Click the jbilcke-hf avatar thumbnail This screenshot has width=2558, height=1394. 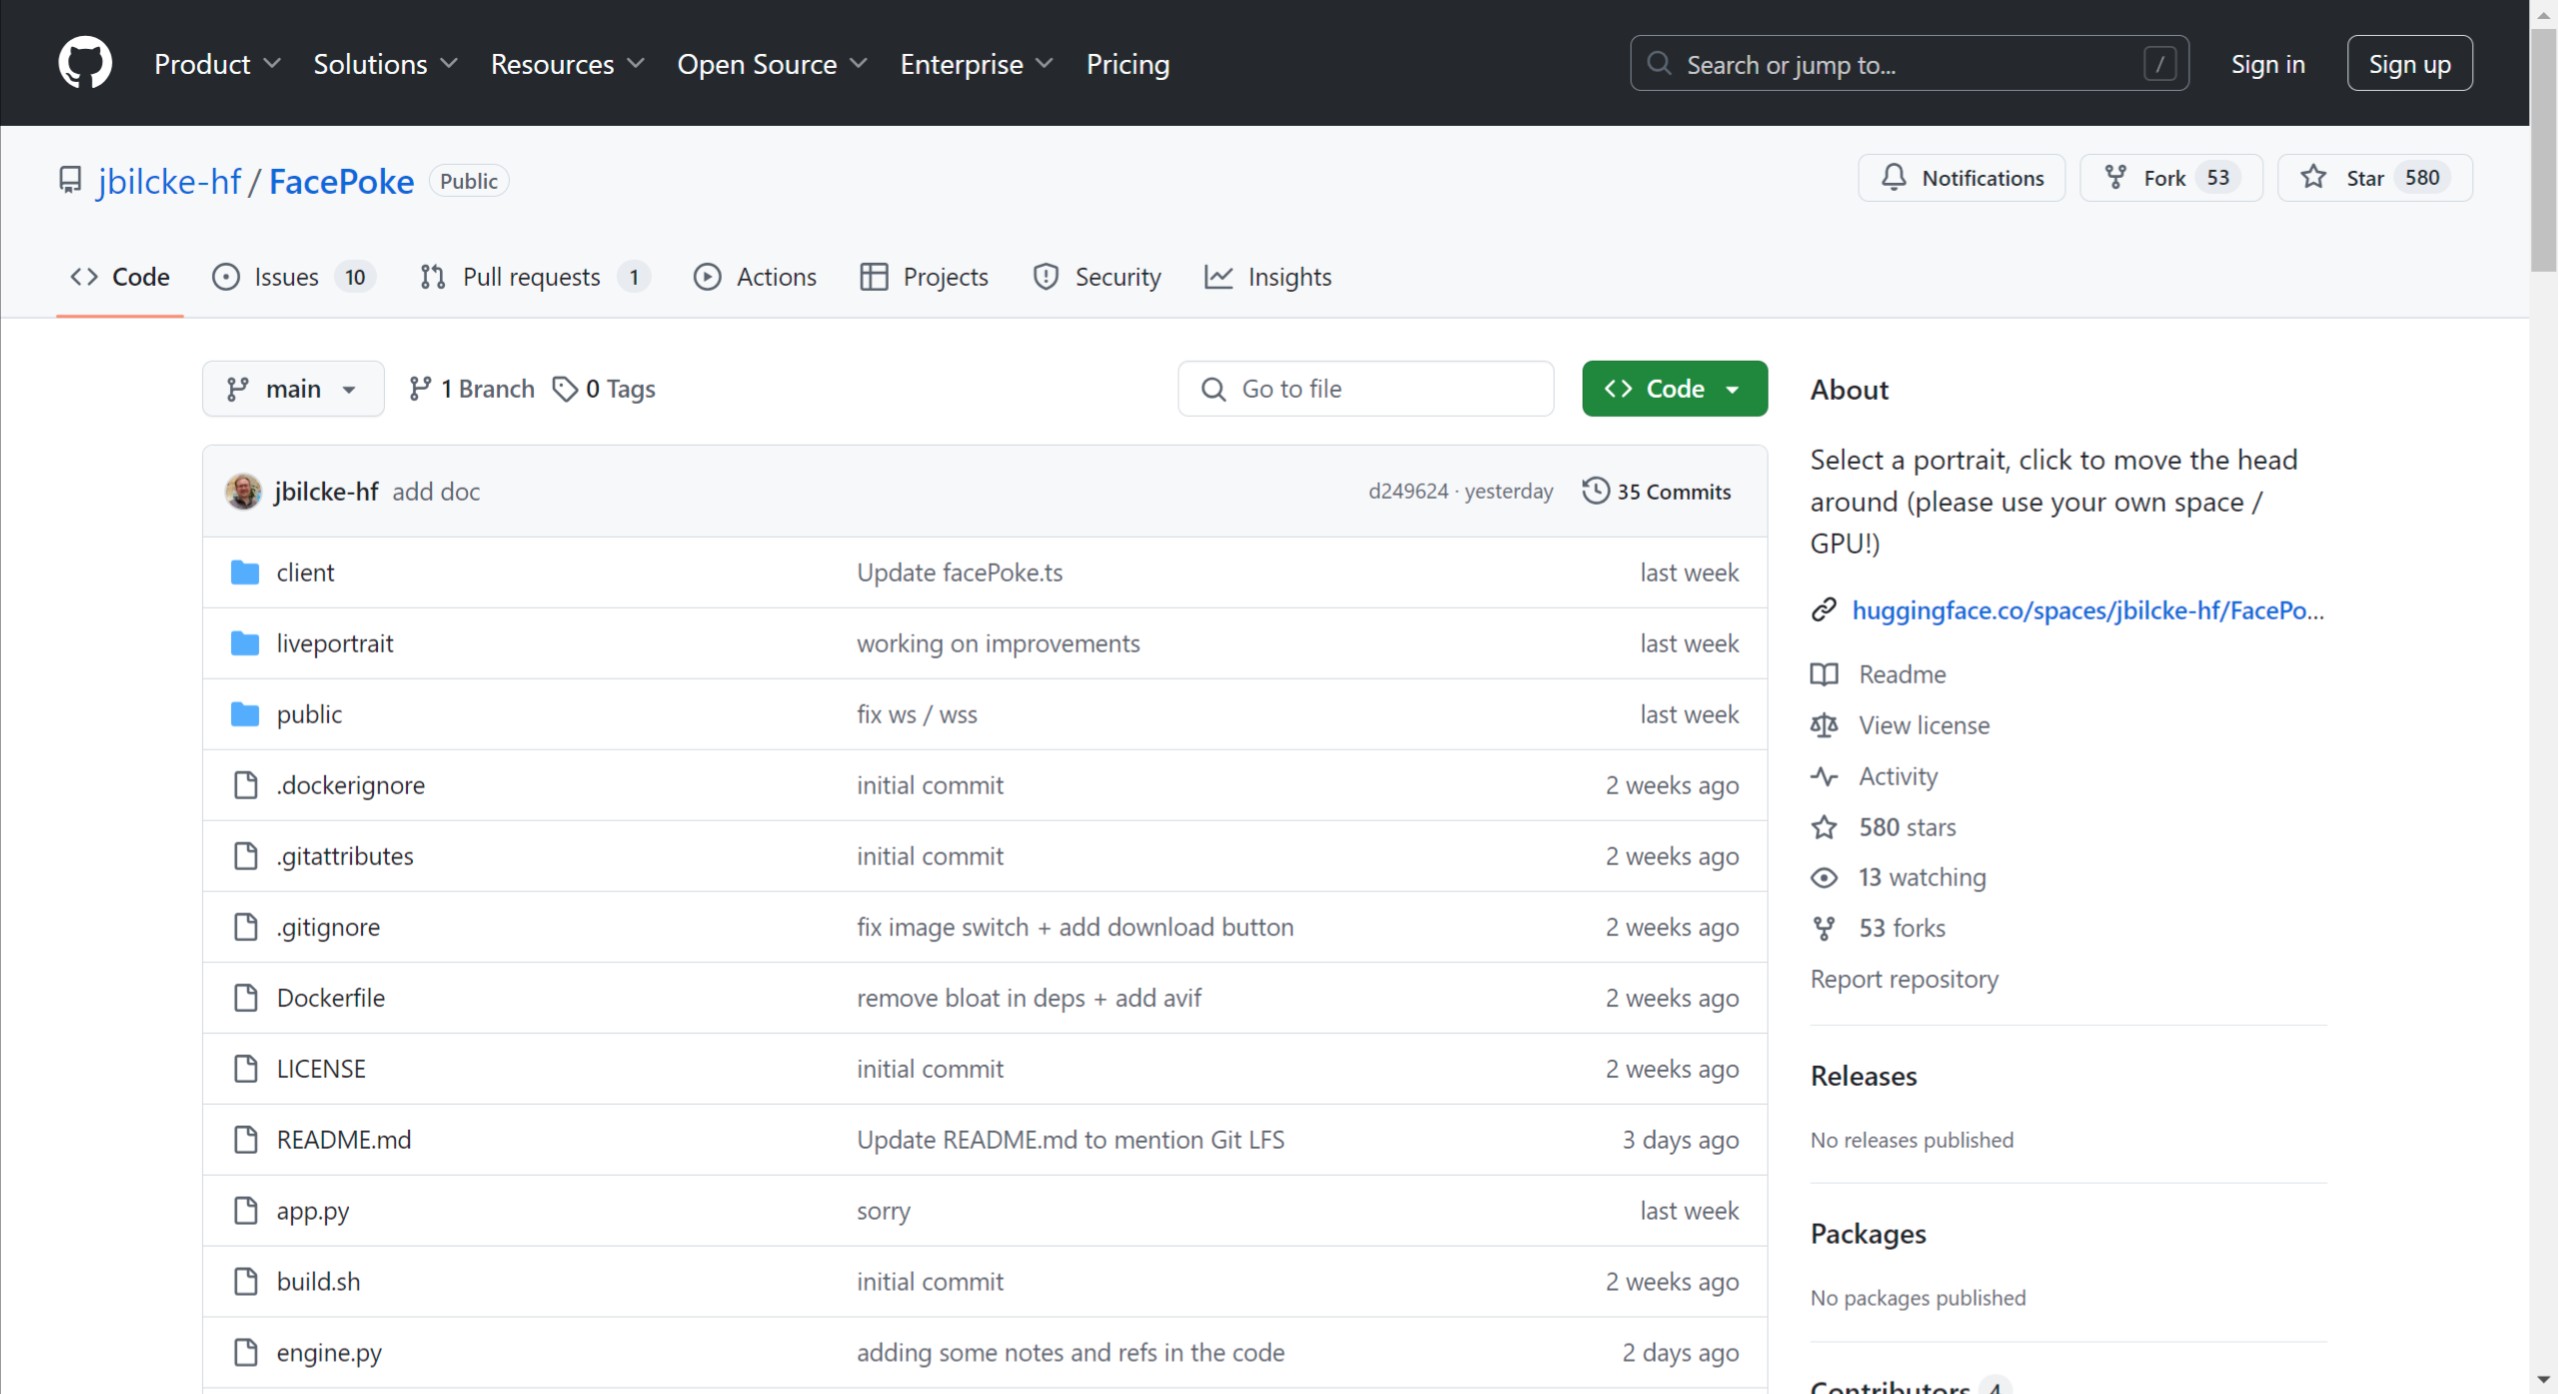243,491
